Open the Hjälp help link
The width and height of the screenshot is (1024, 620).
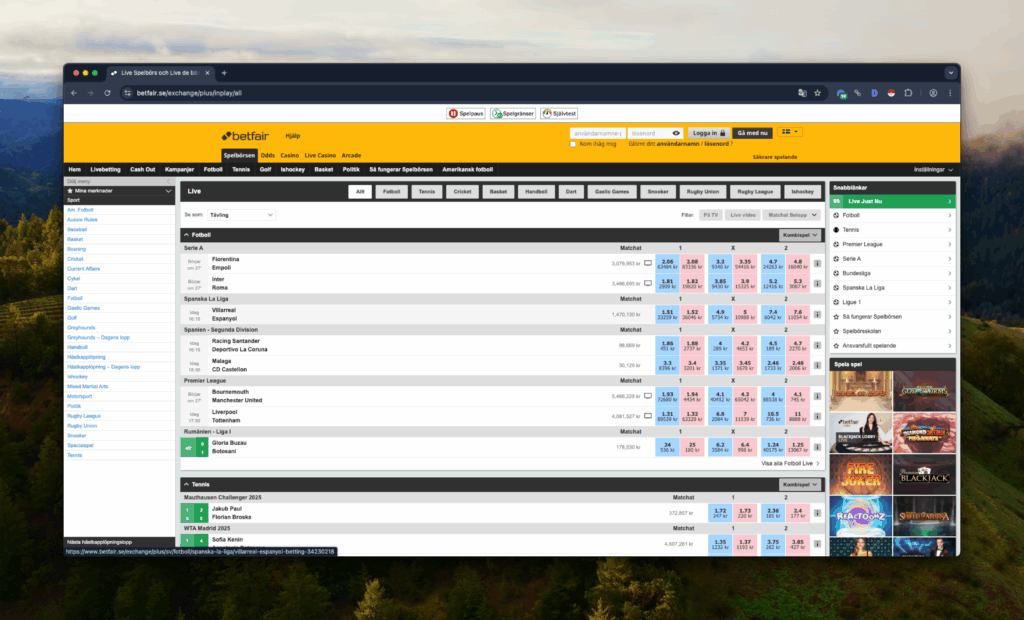click(x=293, y=136)
